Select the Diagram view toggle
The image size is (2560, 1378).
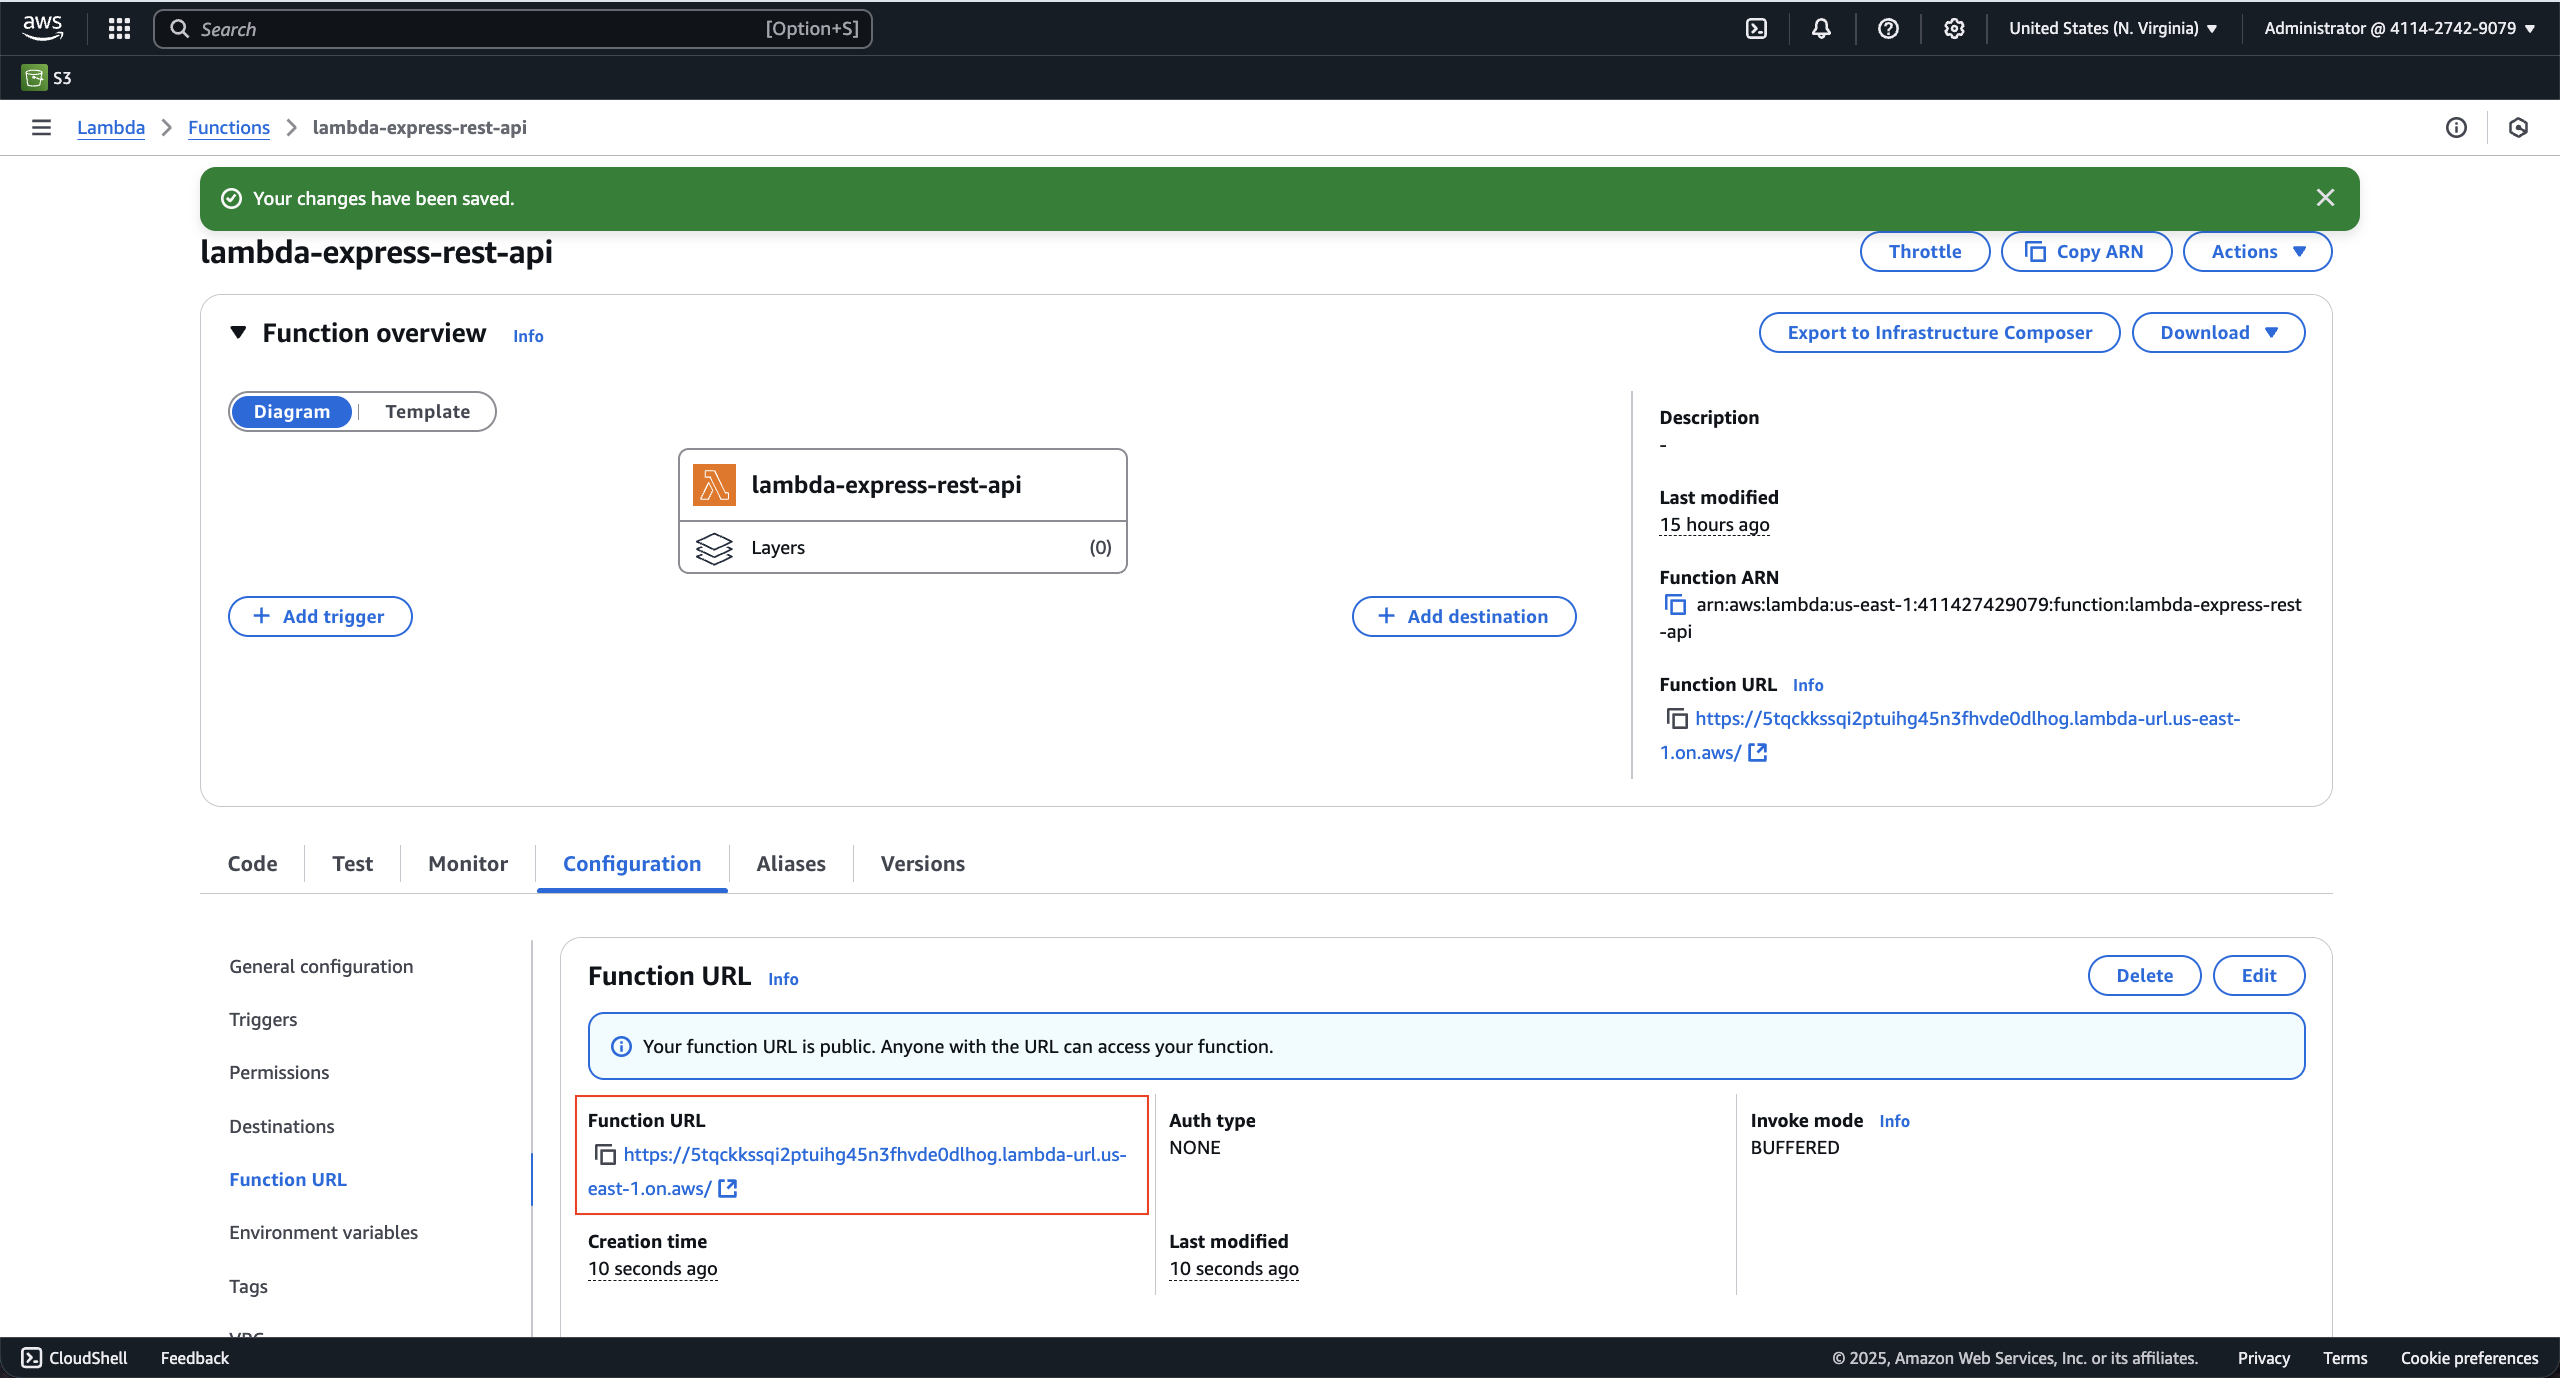291,411
